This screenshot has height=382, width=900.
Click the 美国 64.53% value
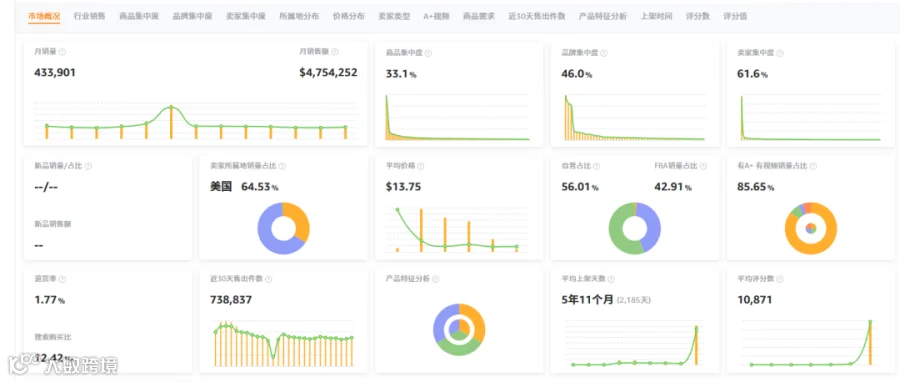point(245,187)
